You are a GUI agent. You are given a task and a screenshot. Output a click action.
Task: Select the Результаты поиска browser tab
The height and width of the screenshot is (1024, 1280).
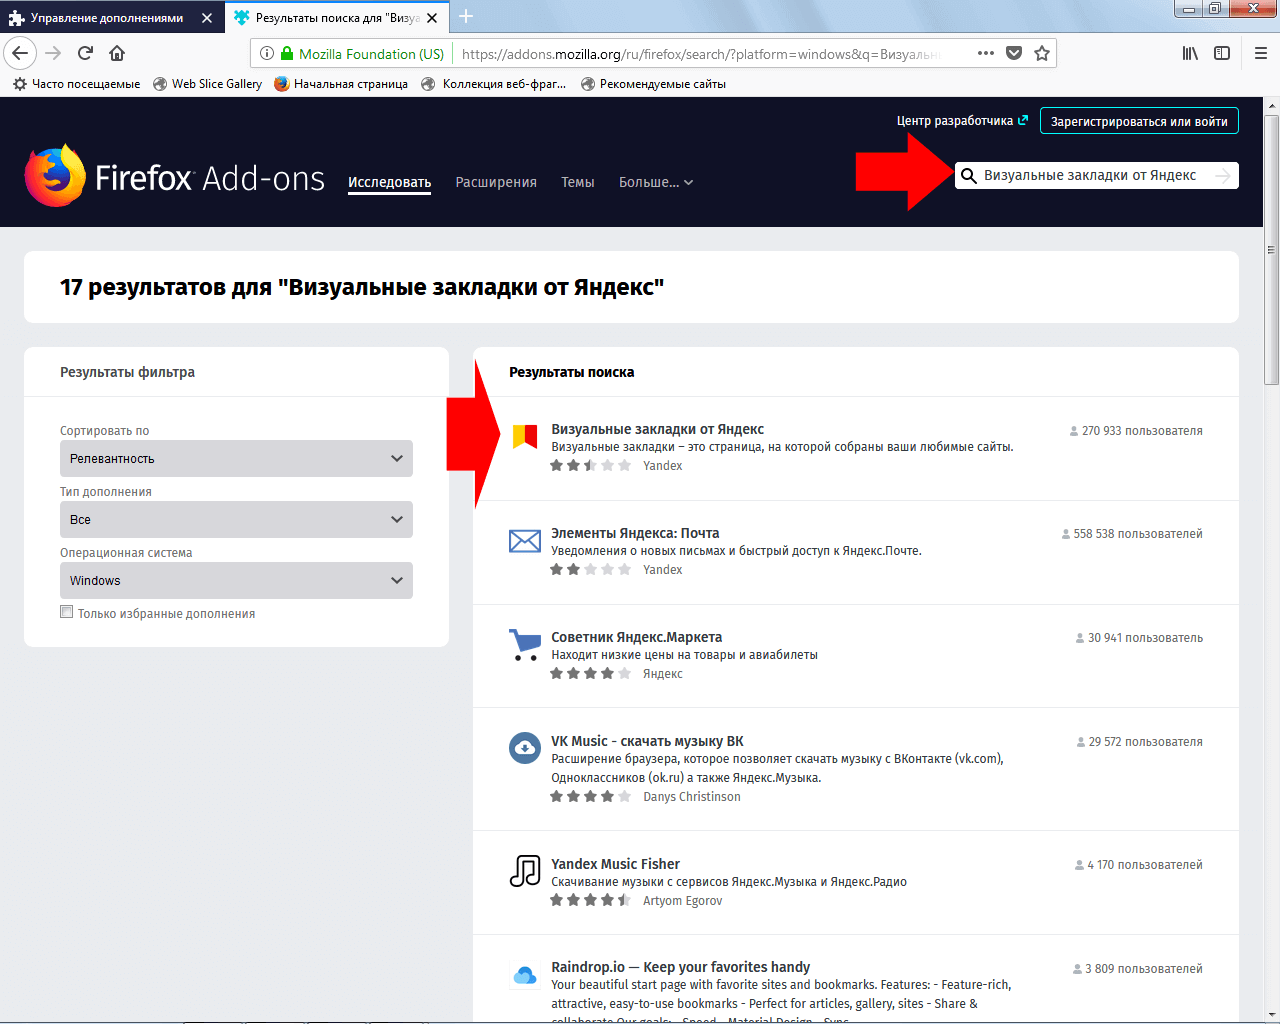(x=337, y=18)
